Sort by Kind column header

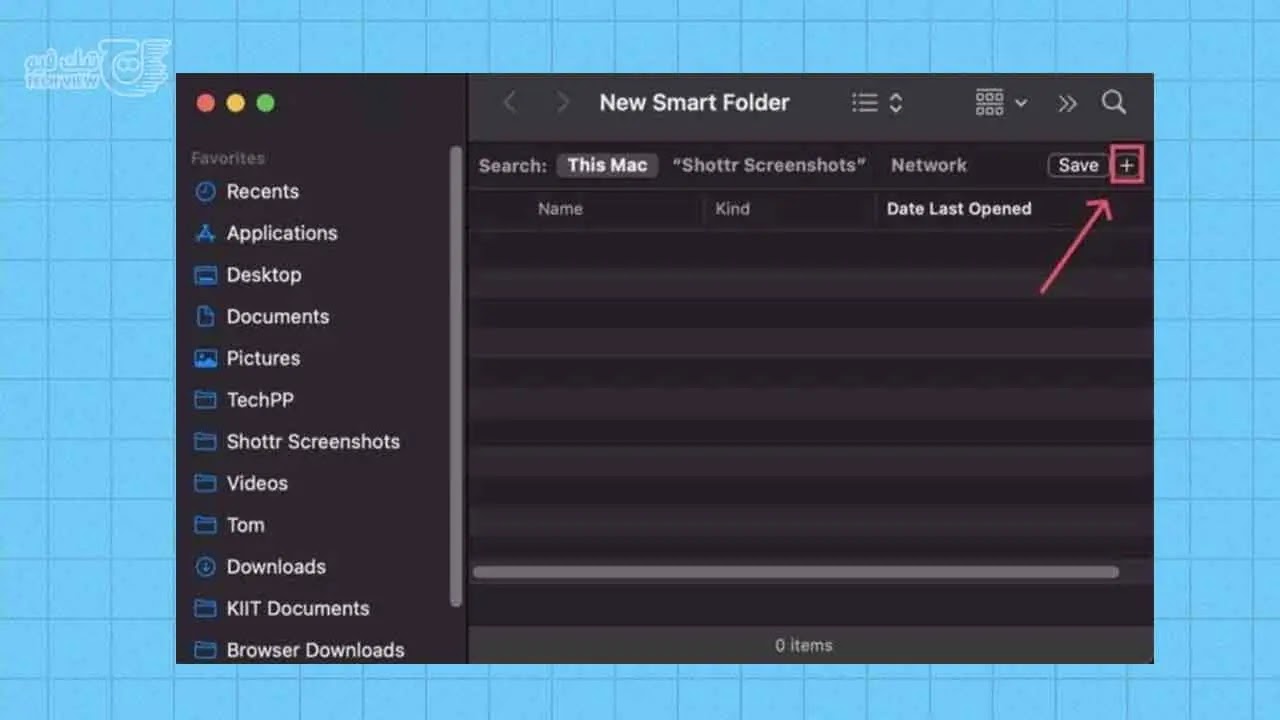click(732, 209)
